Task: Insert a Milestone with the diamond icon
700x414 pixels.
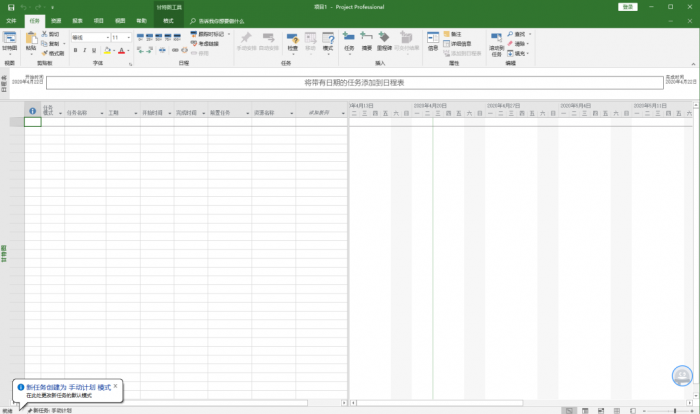Action: pyautogui.click(x=384, y=38)
